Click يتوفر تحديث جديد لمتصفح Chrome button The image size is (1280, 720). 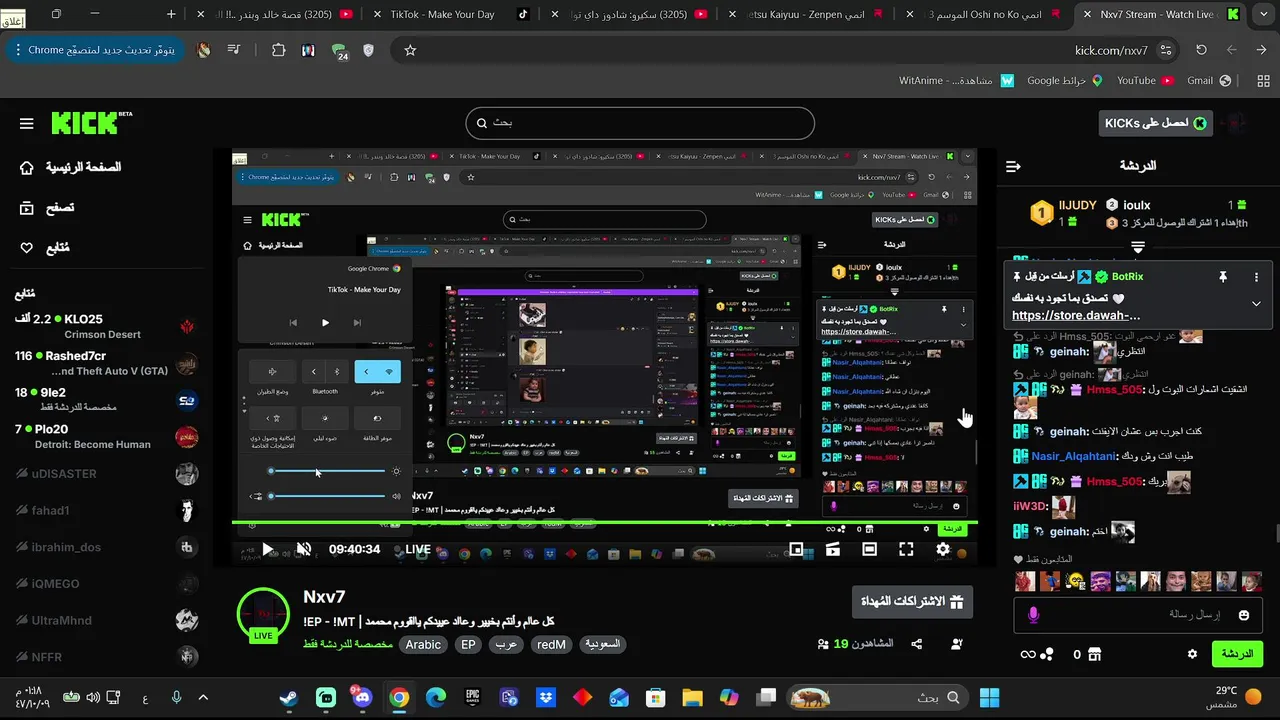(94, 50)
